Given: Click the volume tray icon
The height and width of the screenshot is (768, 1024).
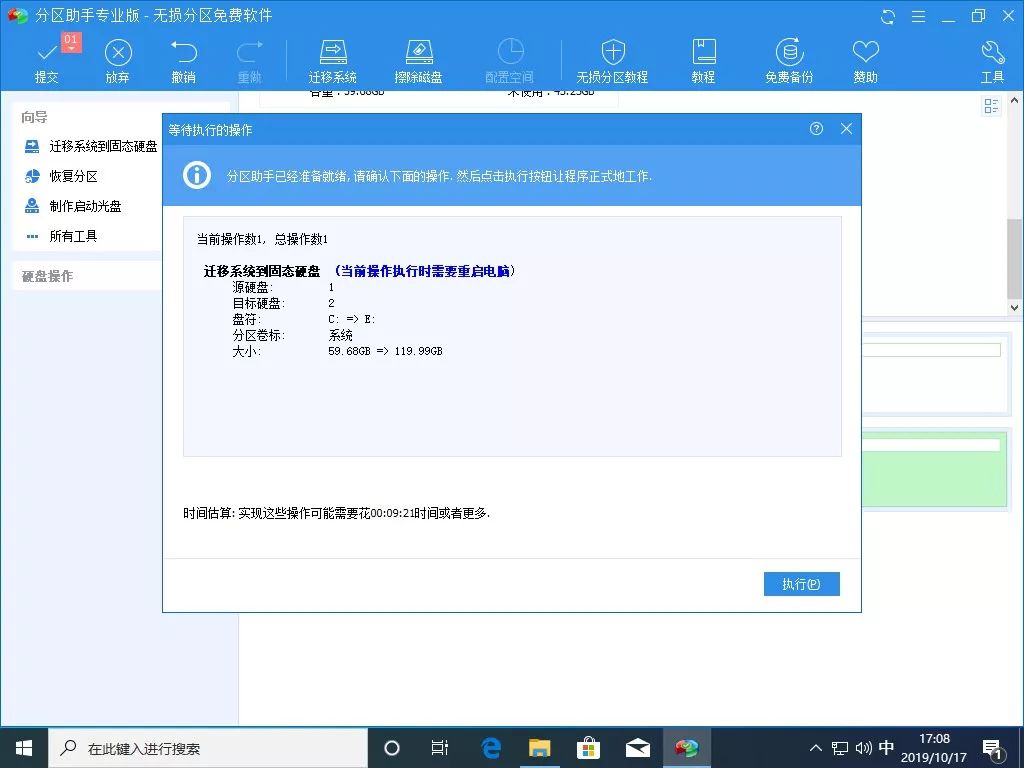Looking at the screenshot, I should click(863, 748).
